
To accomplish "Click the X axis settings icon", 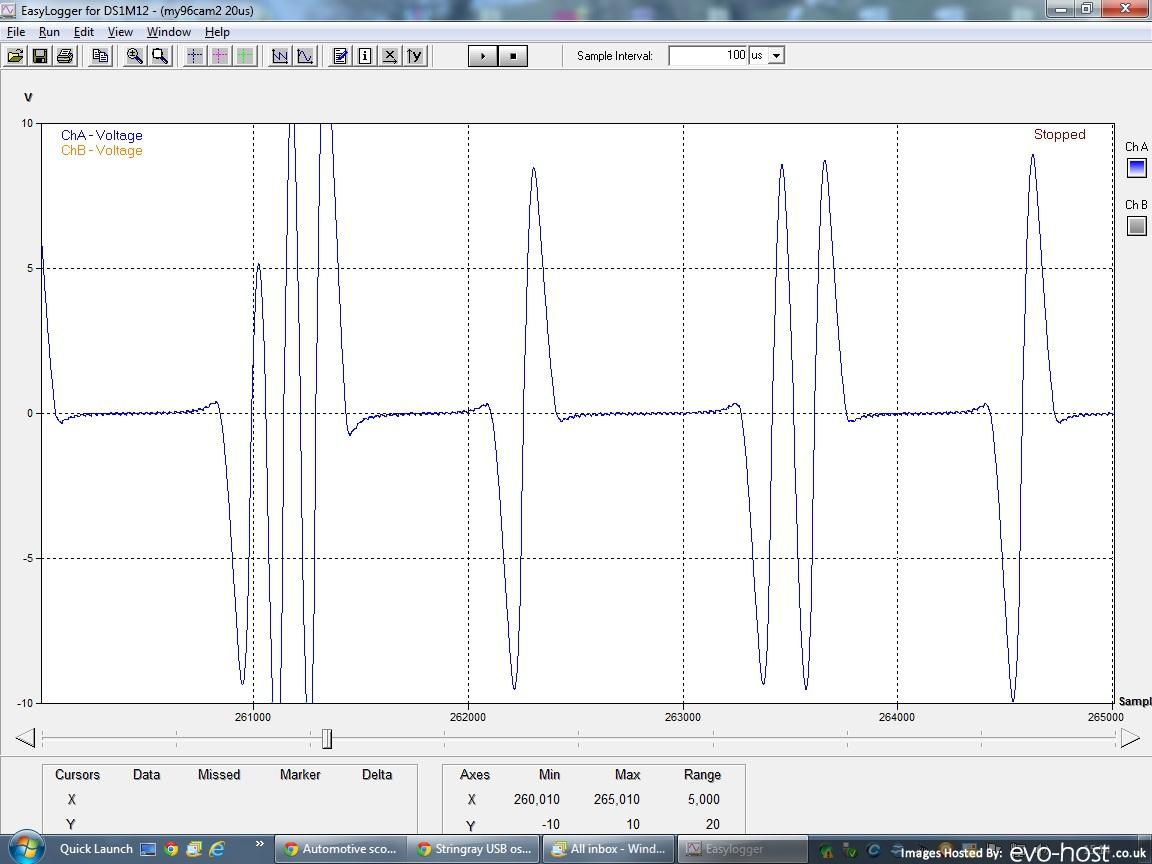I will (390, 56).
